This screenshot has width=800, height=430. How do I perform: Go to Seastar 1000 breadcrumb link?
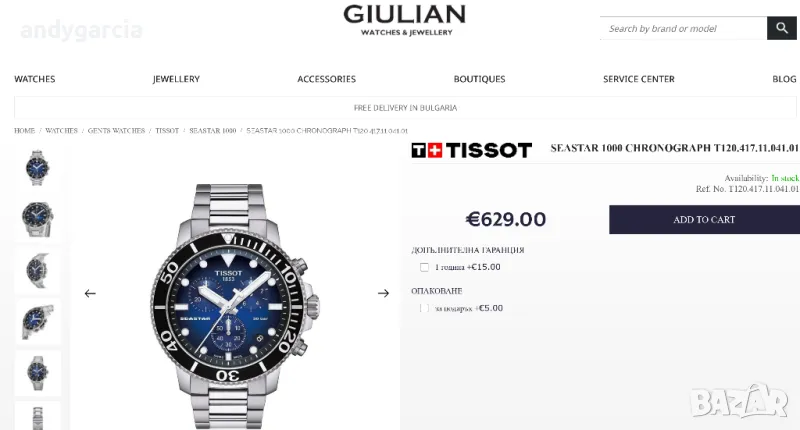tap(213, 131)
